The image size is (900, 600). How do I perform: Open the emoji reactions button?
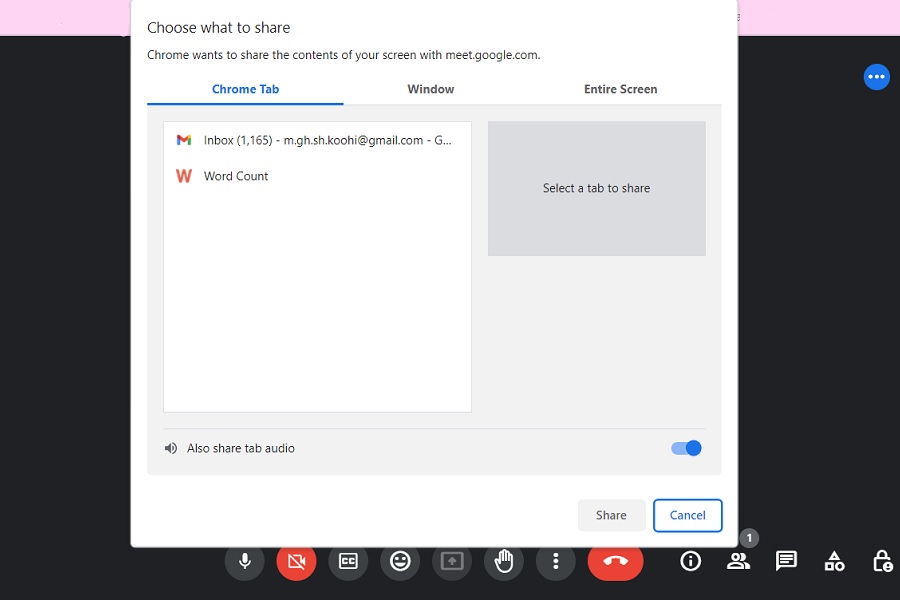click(x=400, y=561)
